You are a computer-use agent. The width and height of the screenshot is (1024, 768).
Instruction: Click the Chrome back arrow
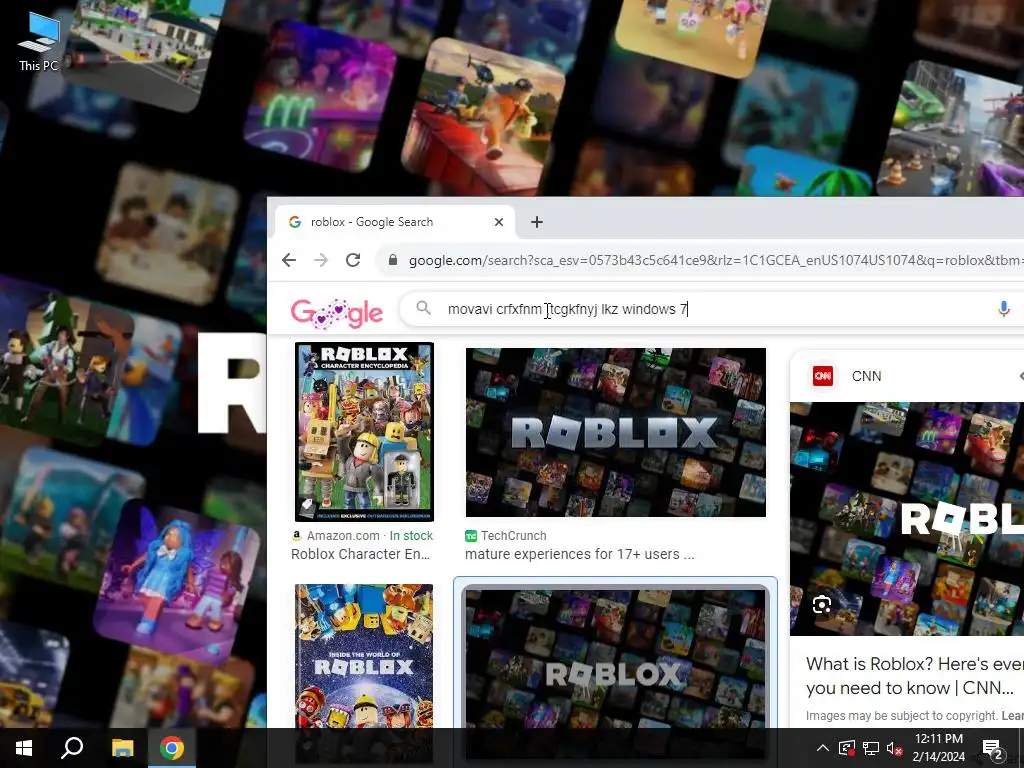pos(289,260)
